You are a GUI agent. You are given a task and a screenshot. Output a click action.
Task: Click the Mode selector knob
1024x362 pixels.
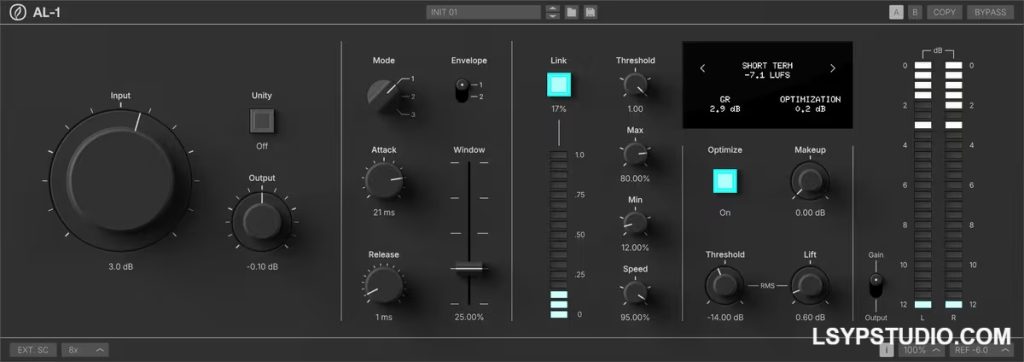[384, 96]
